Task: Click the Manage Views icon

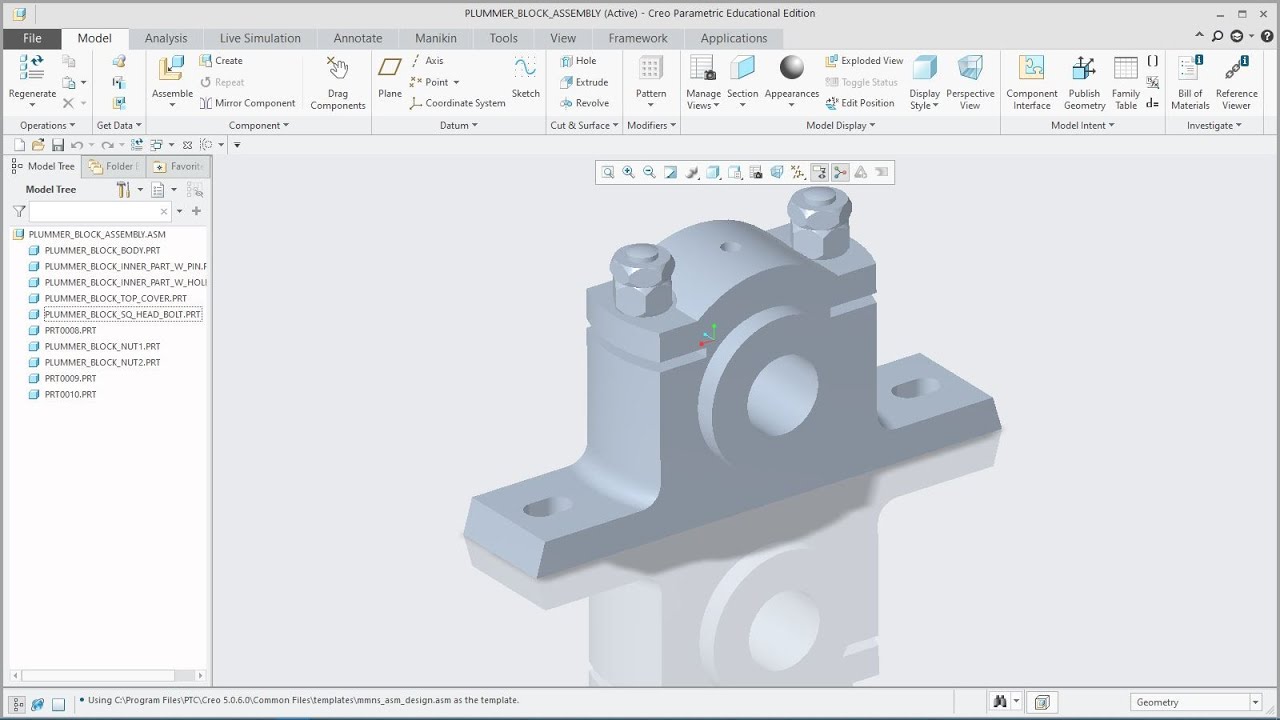Action: tap(703, 68)
